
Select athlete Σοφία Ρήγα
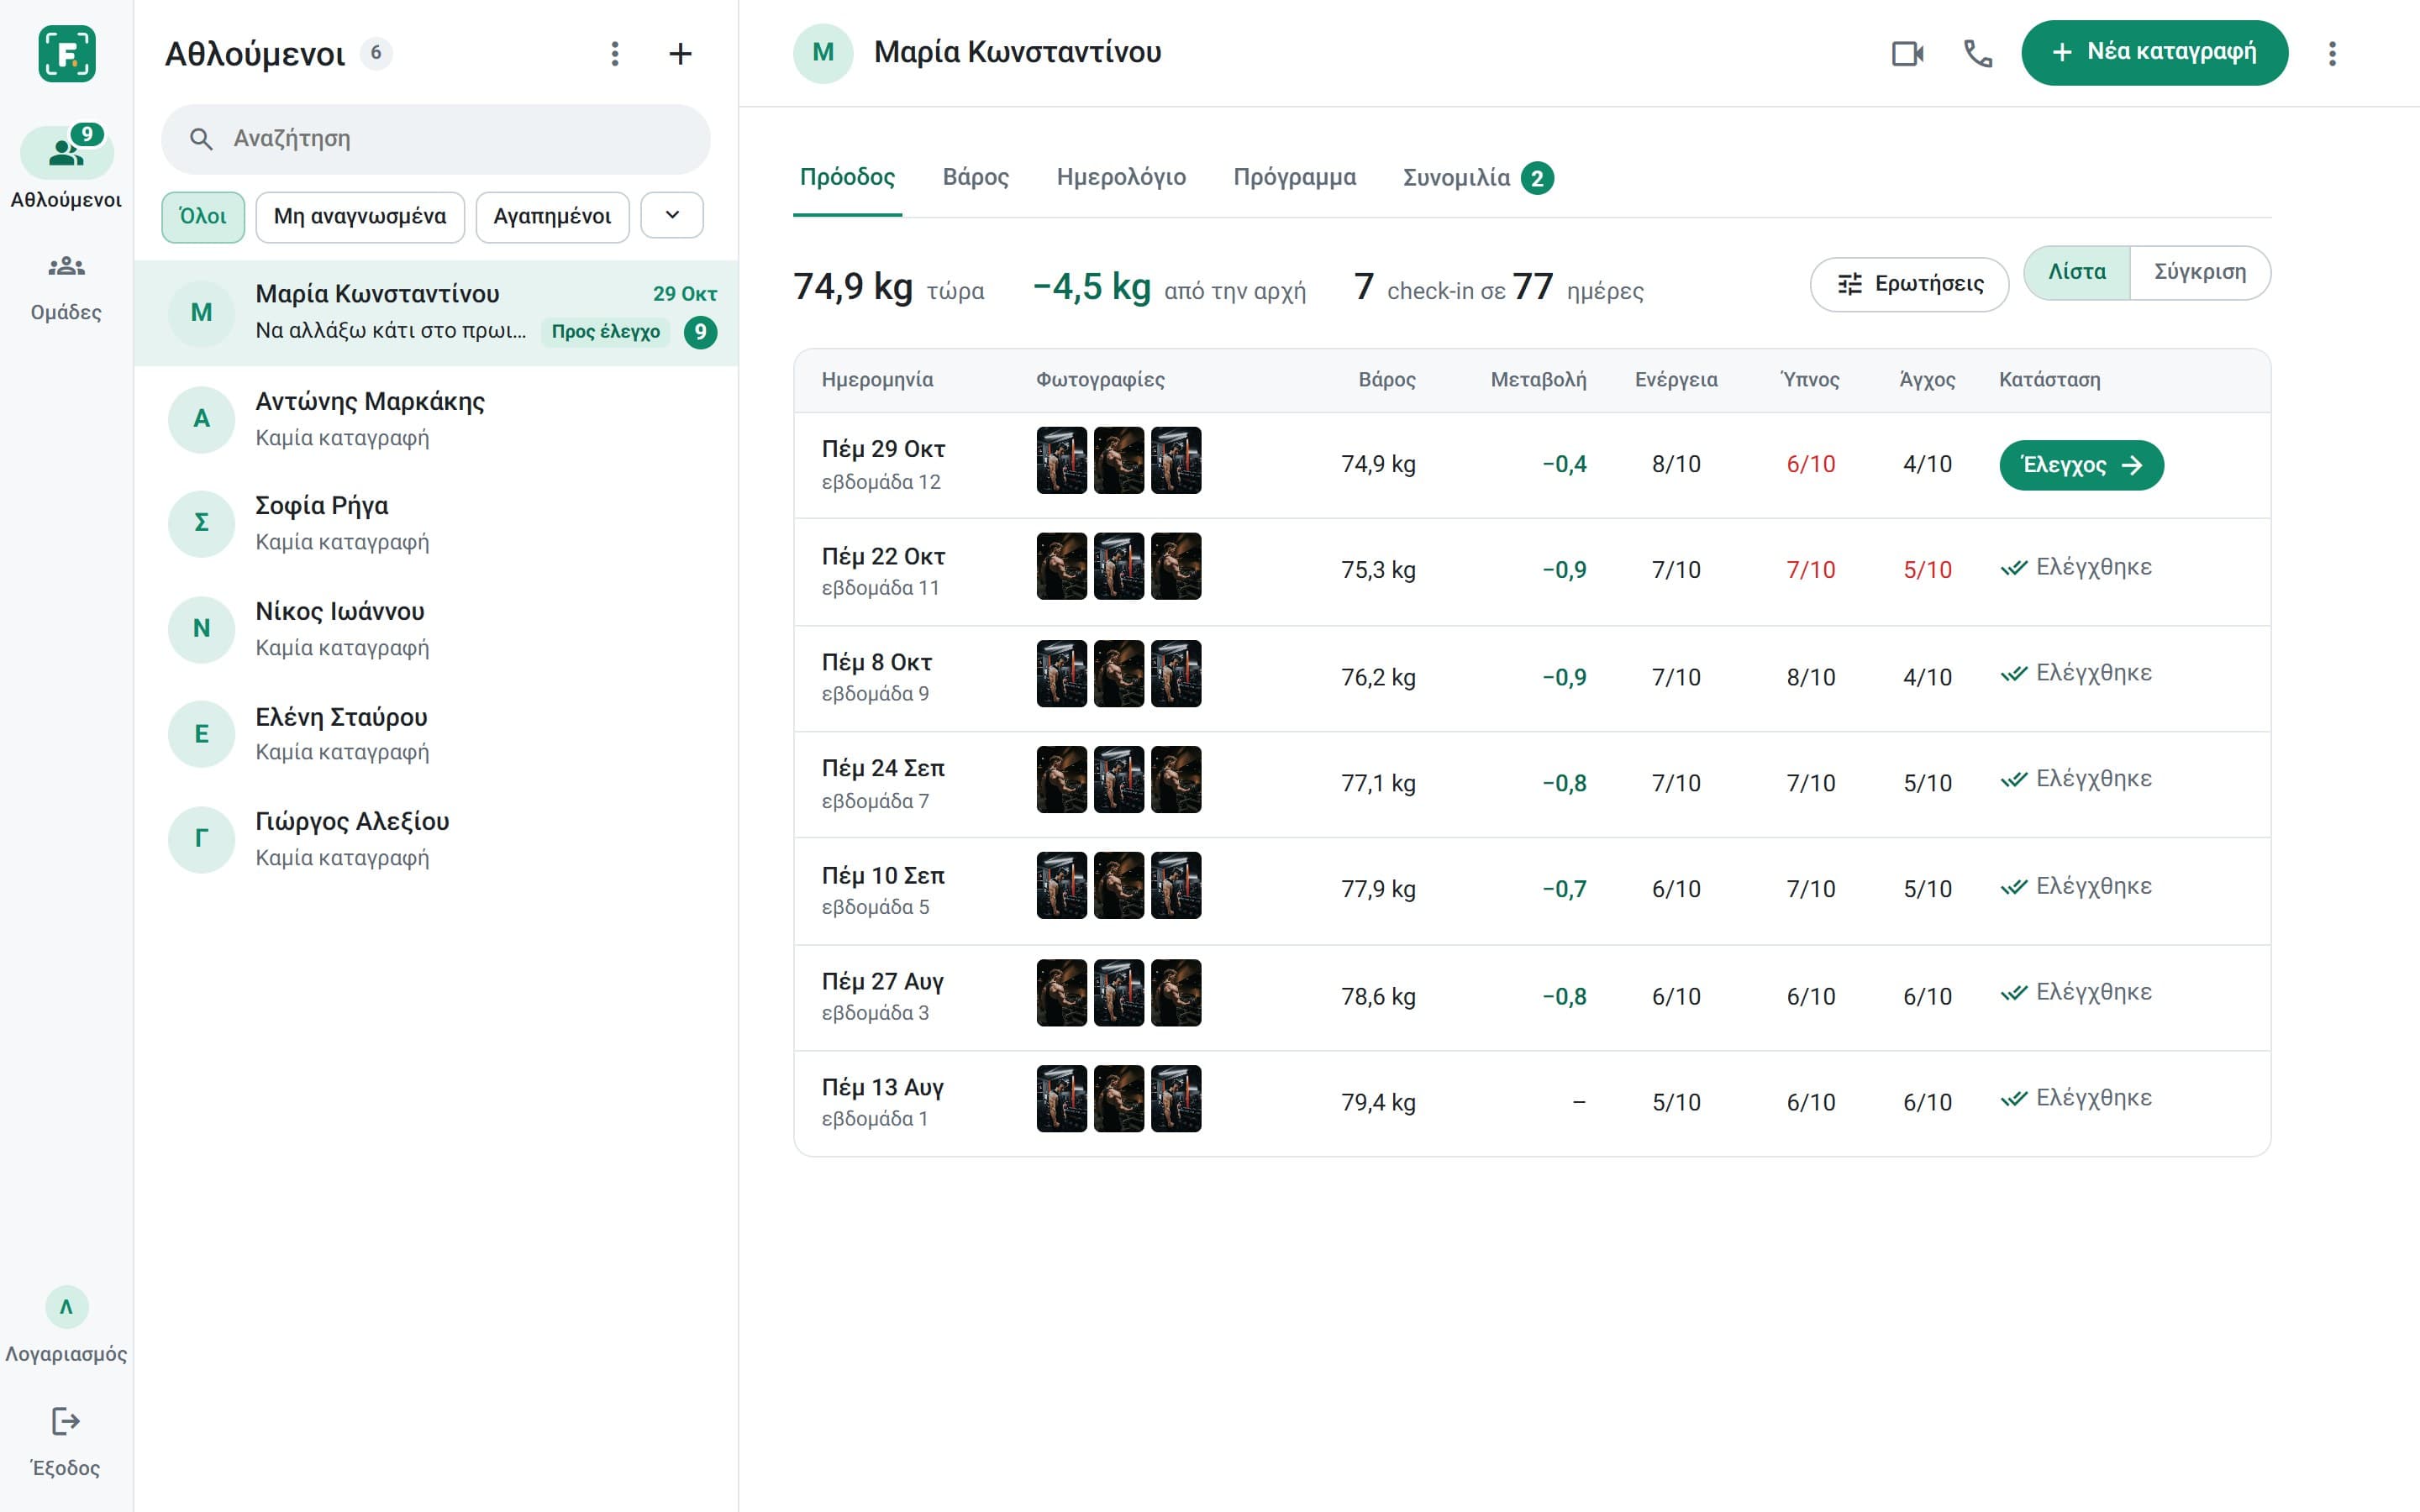(x=436, y=523)
